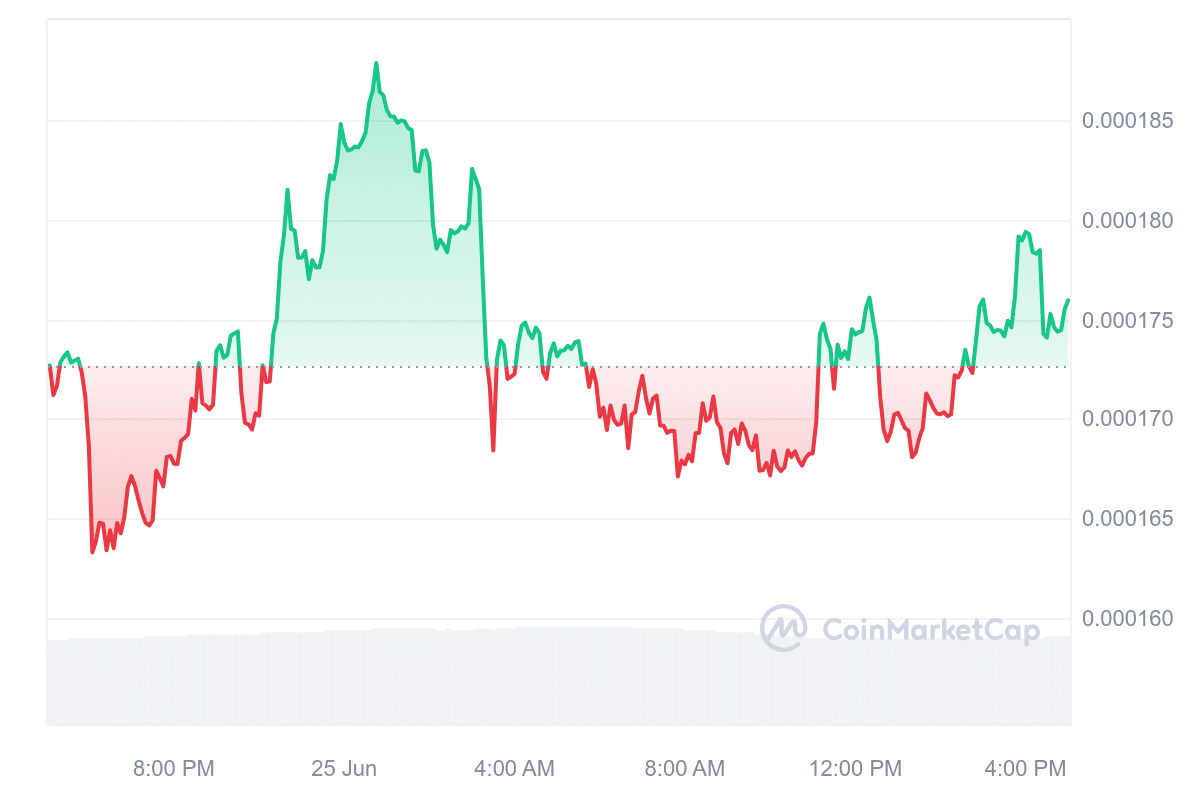Click the highest green peak of the price line

(x=376, y=63)
